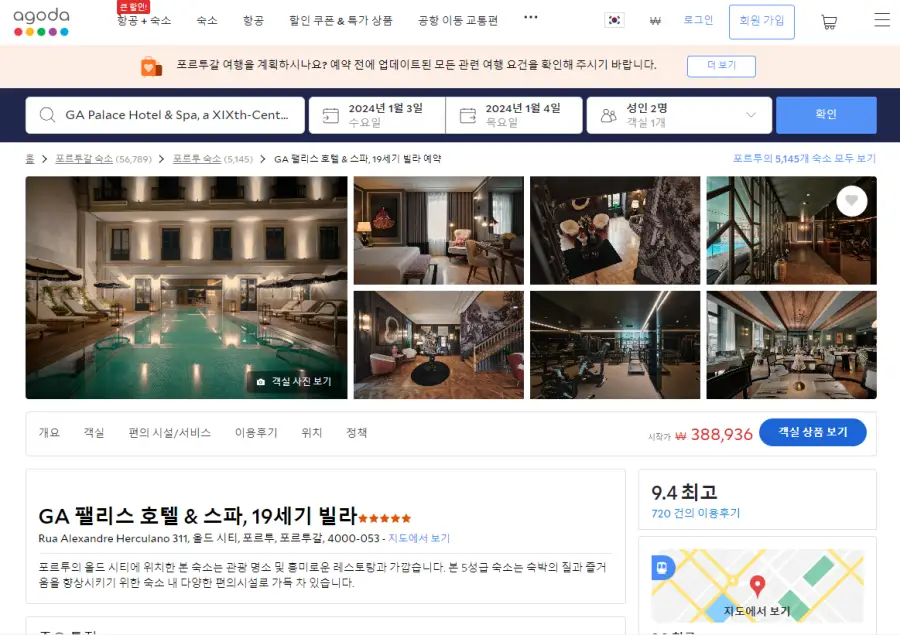Click the ₩ 388,936 price text

point(713,435)
